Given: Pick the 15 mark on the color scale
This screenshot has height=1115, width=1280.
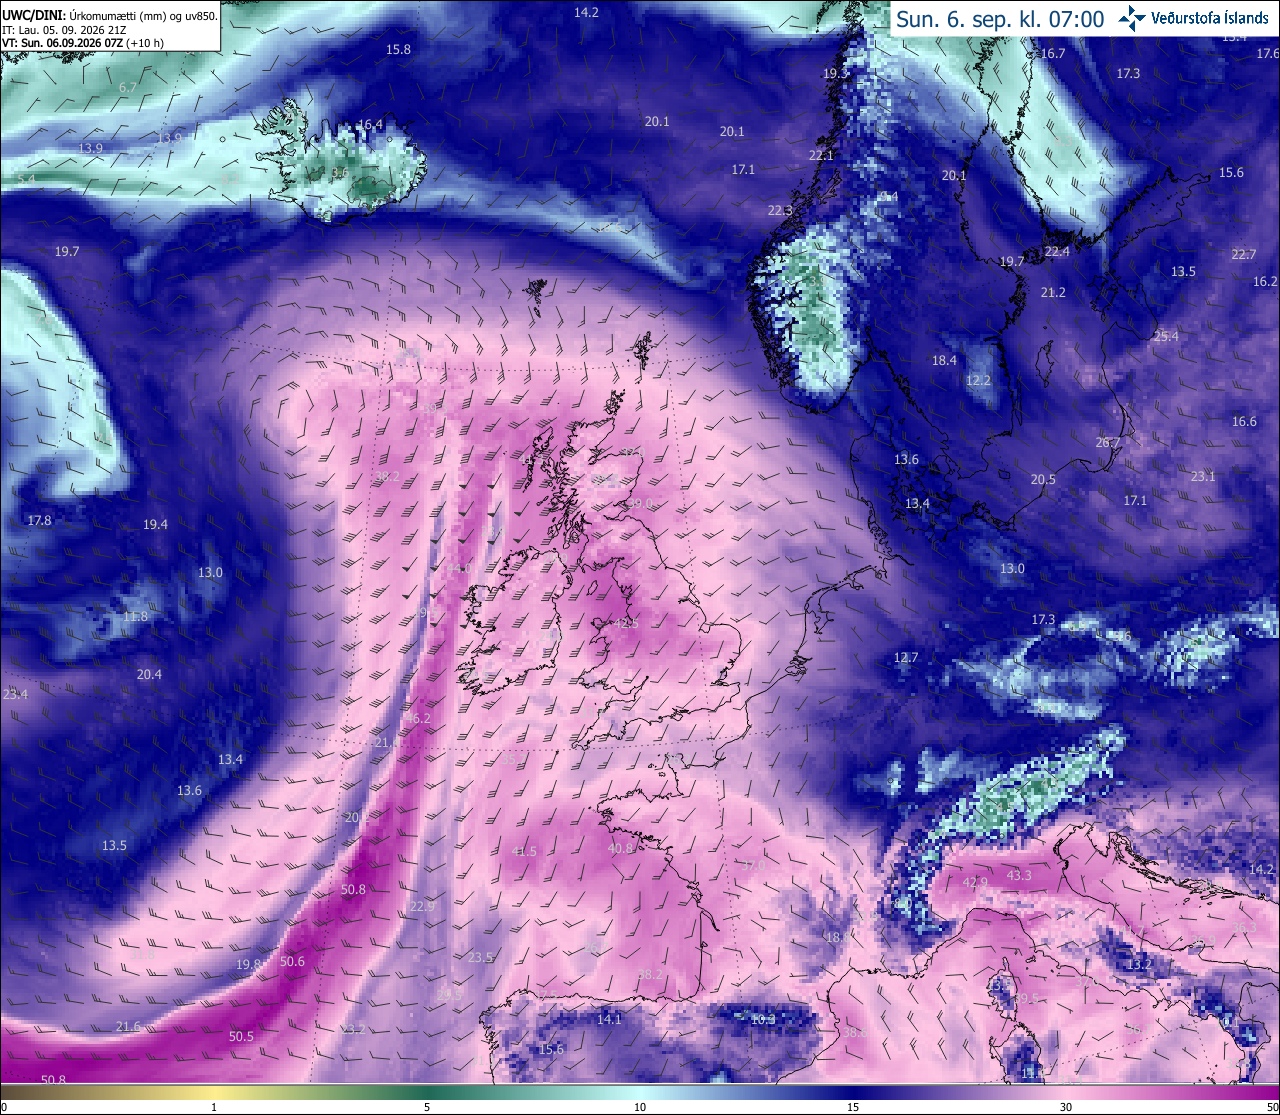Looking at the screenshot, I should click(853, 1107).
